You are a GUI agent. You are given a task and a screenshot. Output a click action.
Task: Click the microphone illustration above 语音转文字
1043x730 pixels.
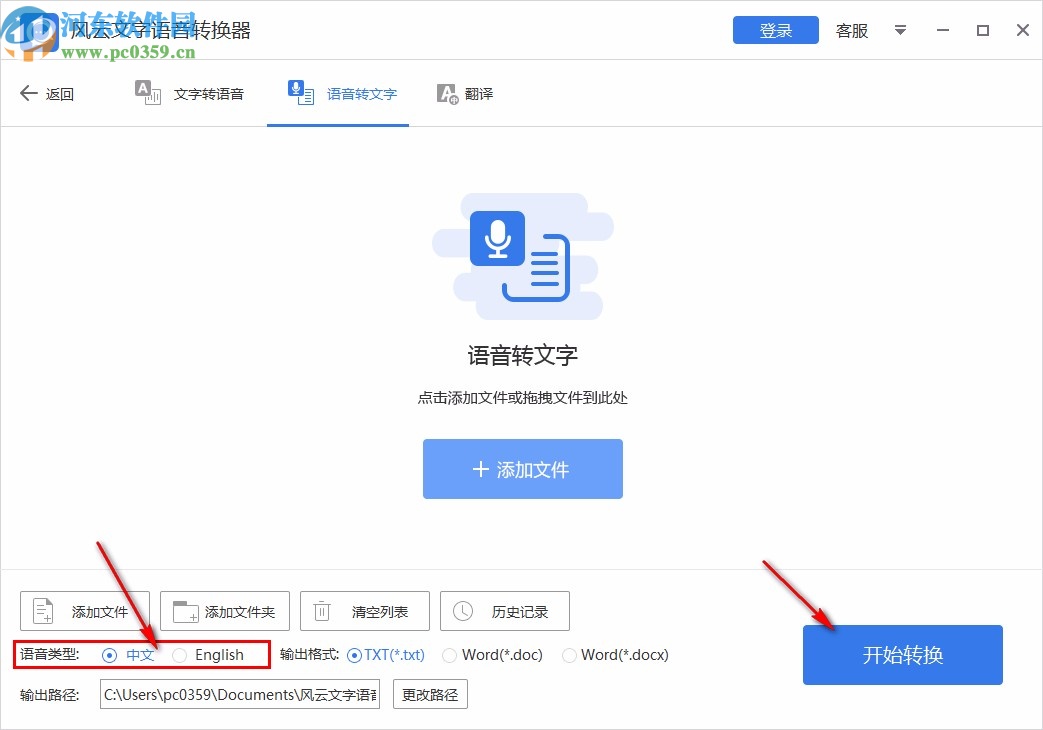pyautogui.click(x=499, y=238)
